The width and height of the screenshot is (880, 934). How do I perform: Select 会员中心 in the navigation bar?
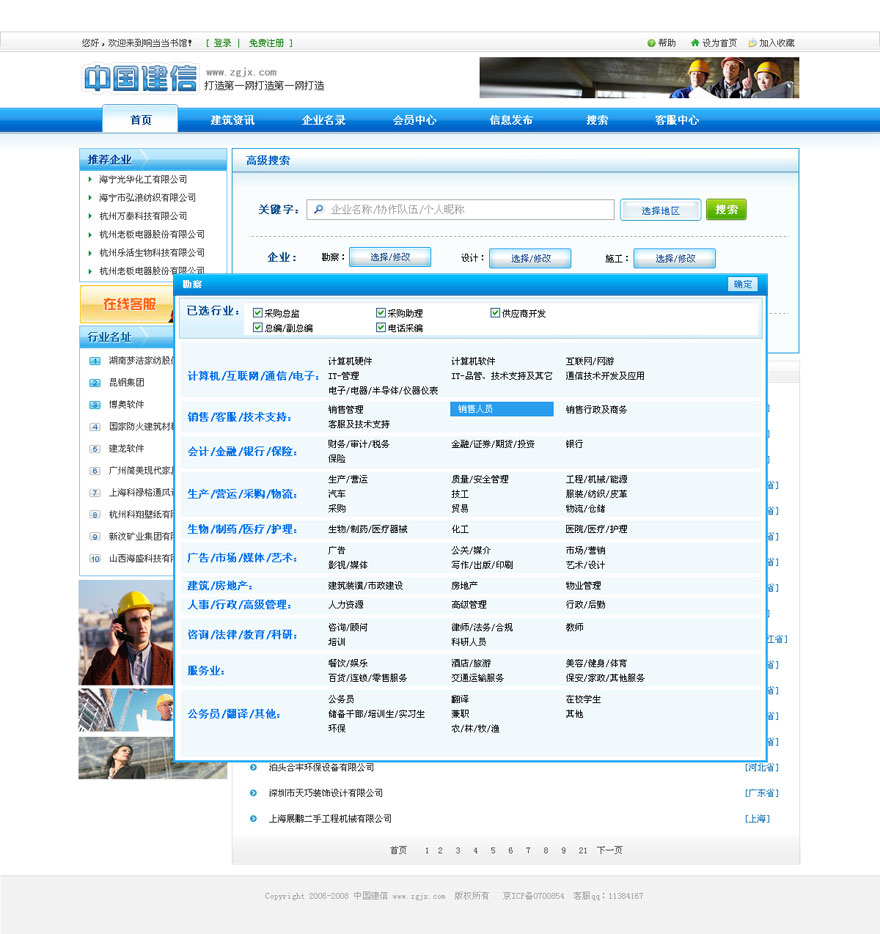416,119
